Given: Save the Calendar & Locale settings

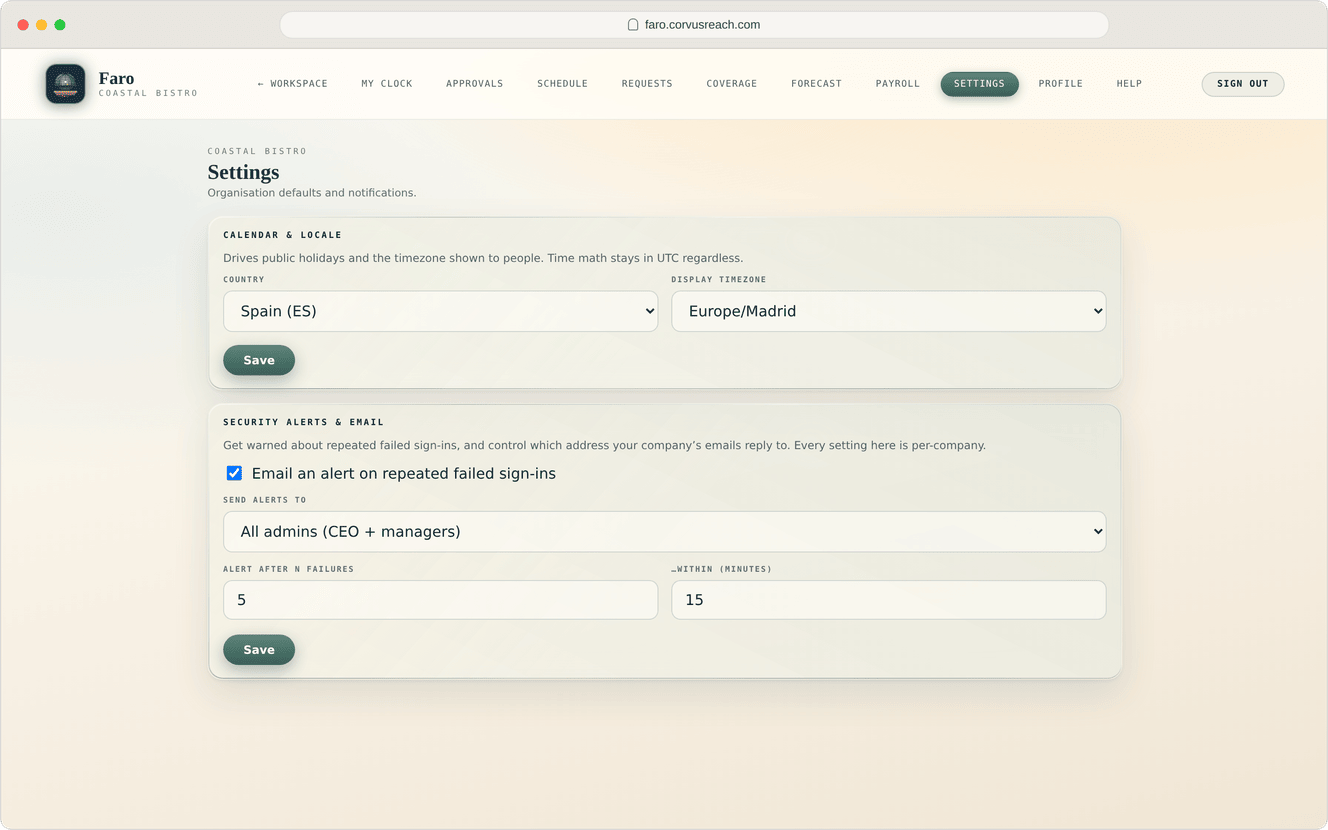Looking at the screenshot, I should click(259, 360).
